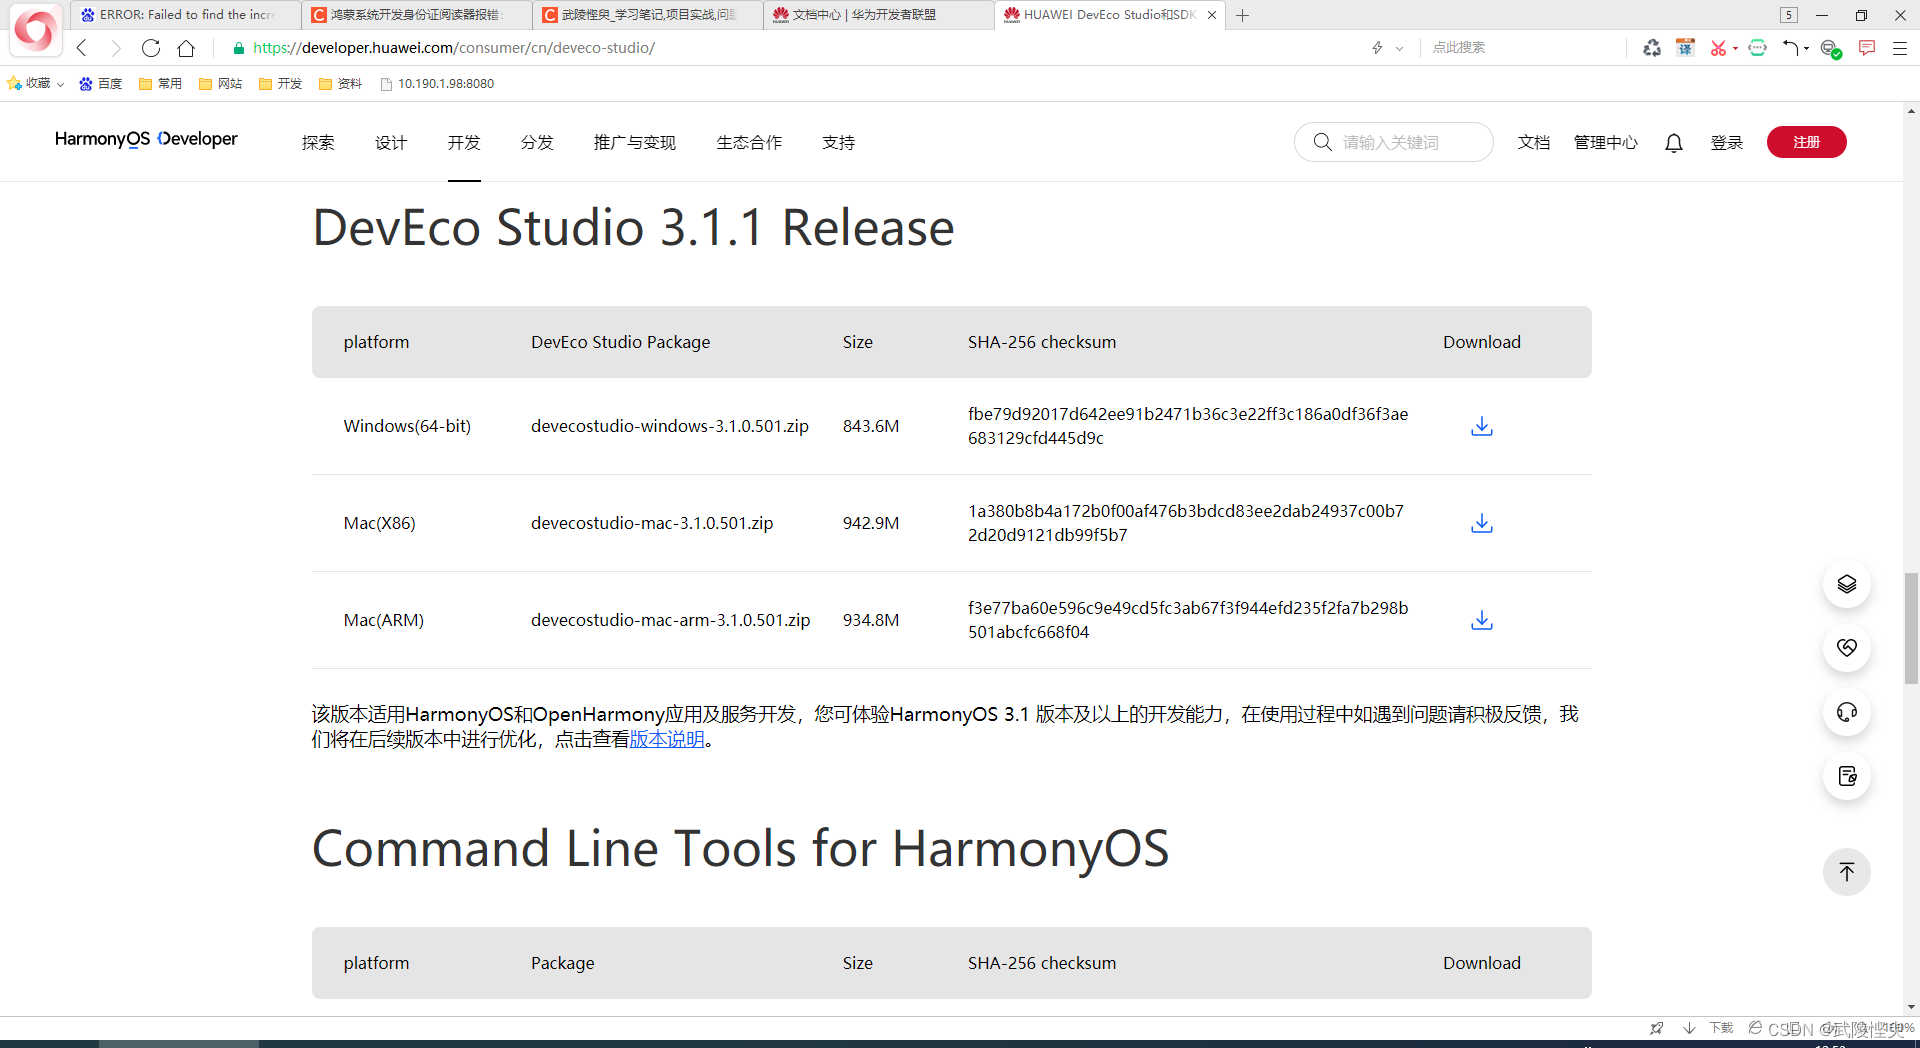Viewport: 1920px width, 1048px height.
Task: Expand the screenshot tool dropdown arrow
Action: click(1735, 48)
